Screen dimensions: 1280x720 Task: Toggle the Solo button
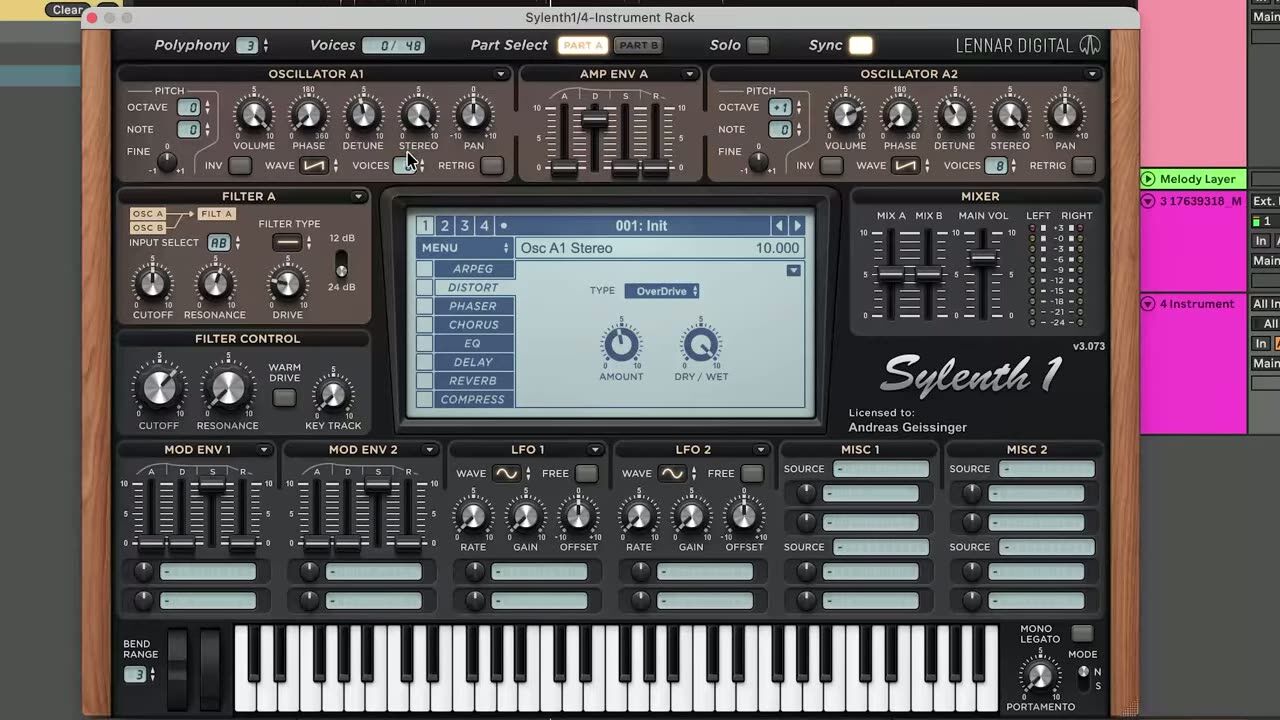point(759,45)
